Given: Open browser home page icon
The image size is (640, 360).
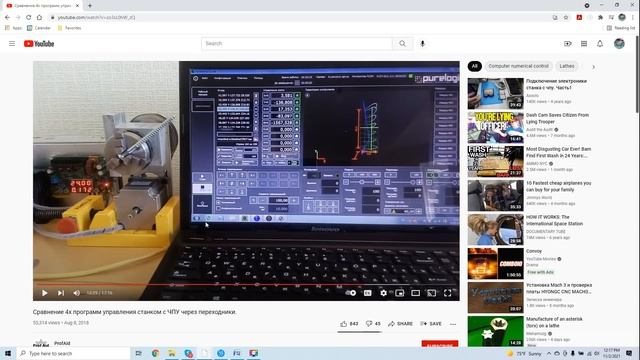Looking at the screenshot, I should coord(39,18).
